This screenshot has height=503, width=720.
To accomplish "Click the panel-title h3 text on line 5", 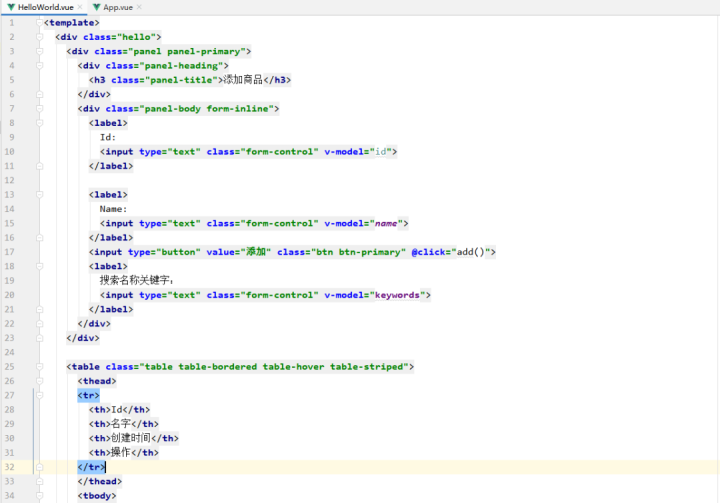I will (x=243, y=80).
